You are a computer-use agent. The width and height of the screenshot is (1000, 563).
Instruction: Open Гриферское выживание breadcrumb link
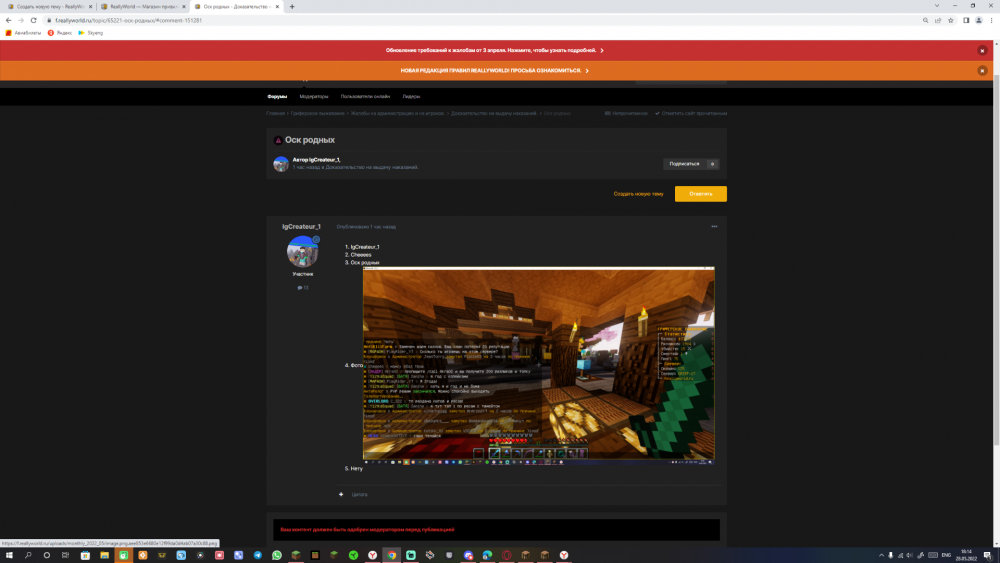click(x=318, y=113)
